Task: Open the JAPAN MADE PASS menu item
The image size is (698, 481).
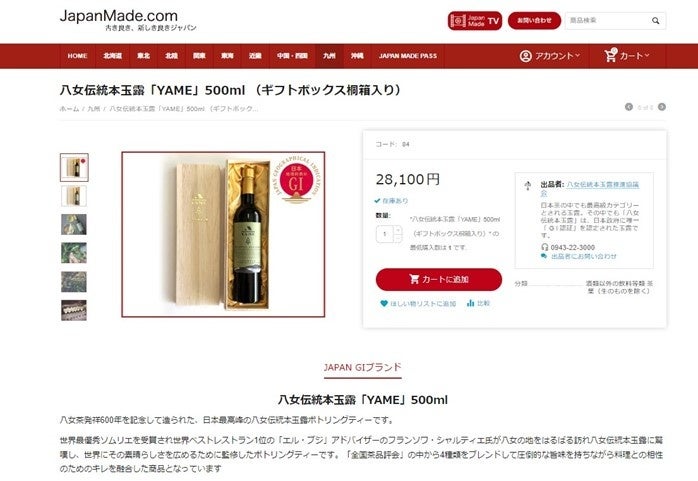Action: click(x=408, y=56)
